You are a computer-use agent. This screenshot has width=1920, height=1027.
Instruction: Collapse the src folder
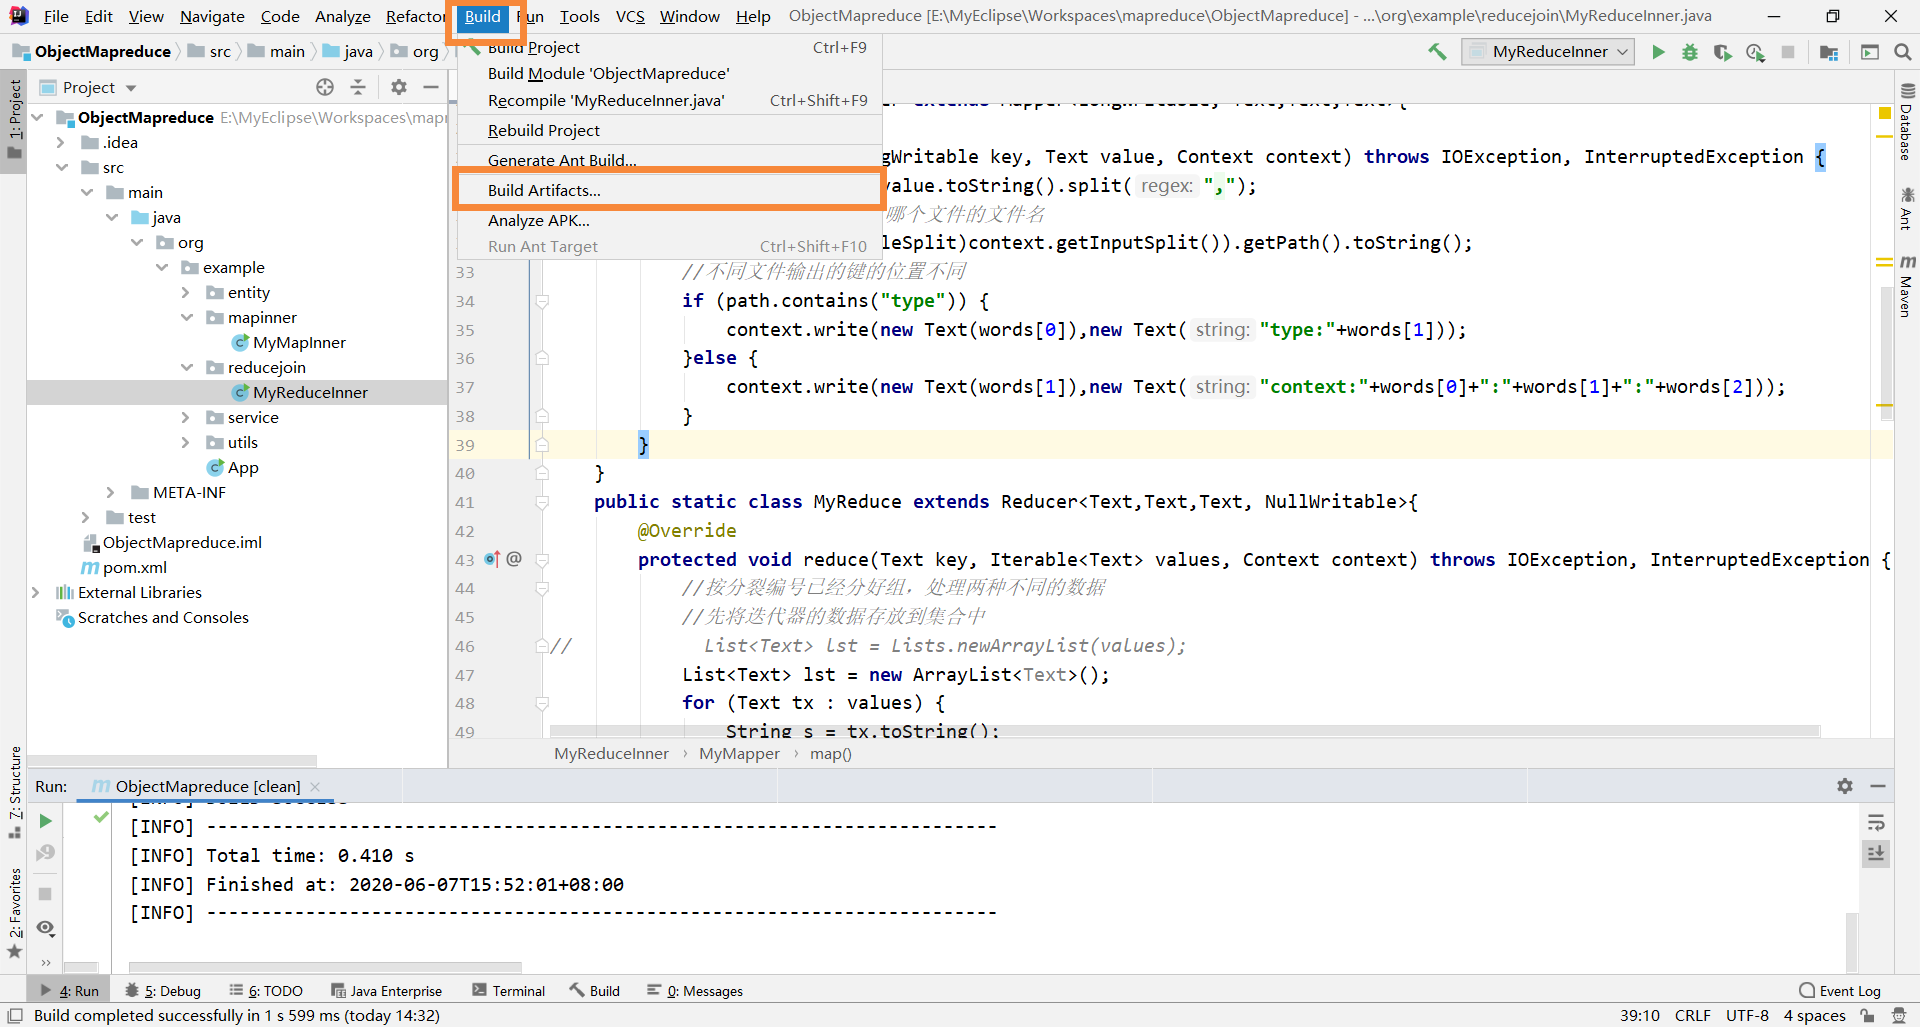click(x=62, y=167)
